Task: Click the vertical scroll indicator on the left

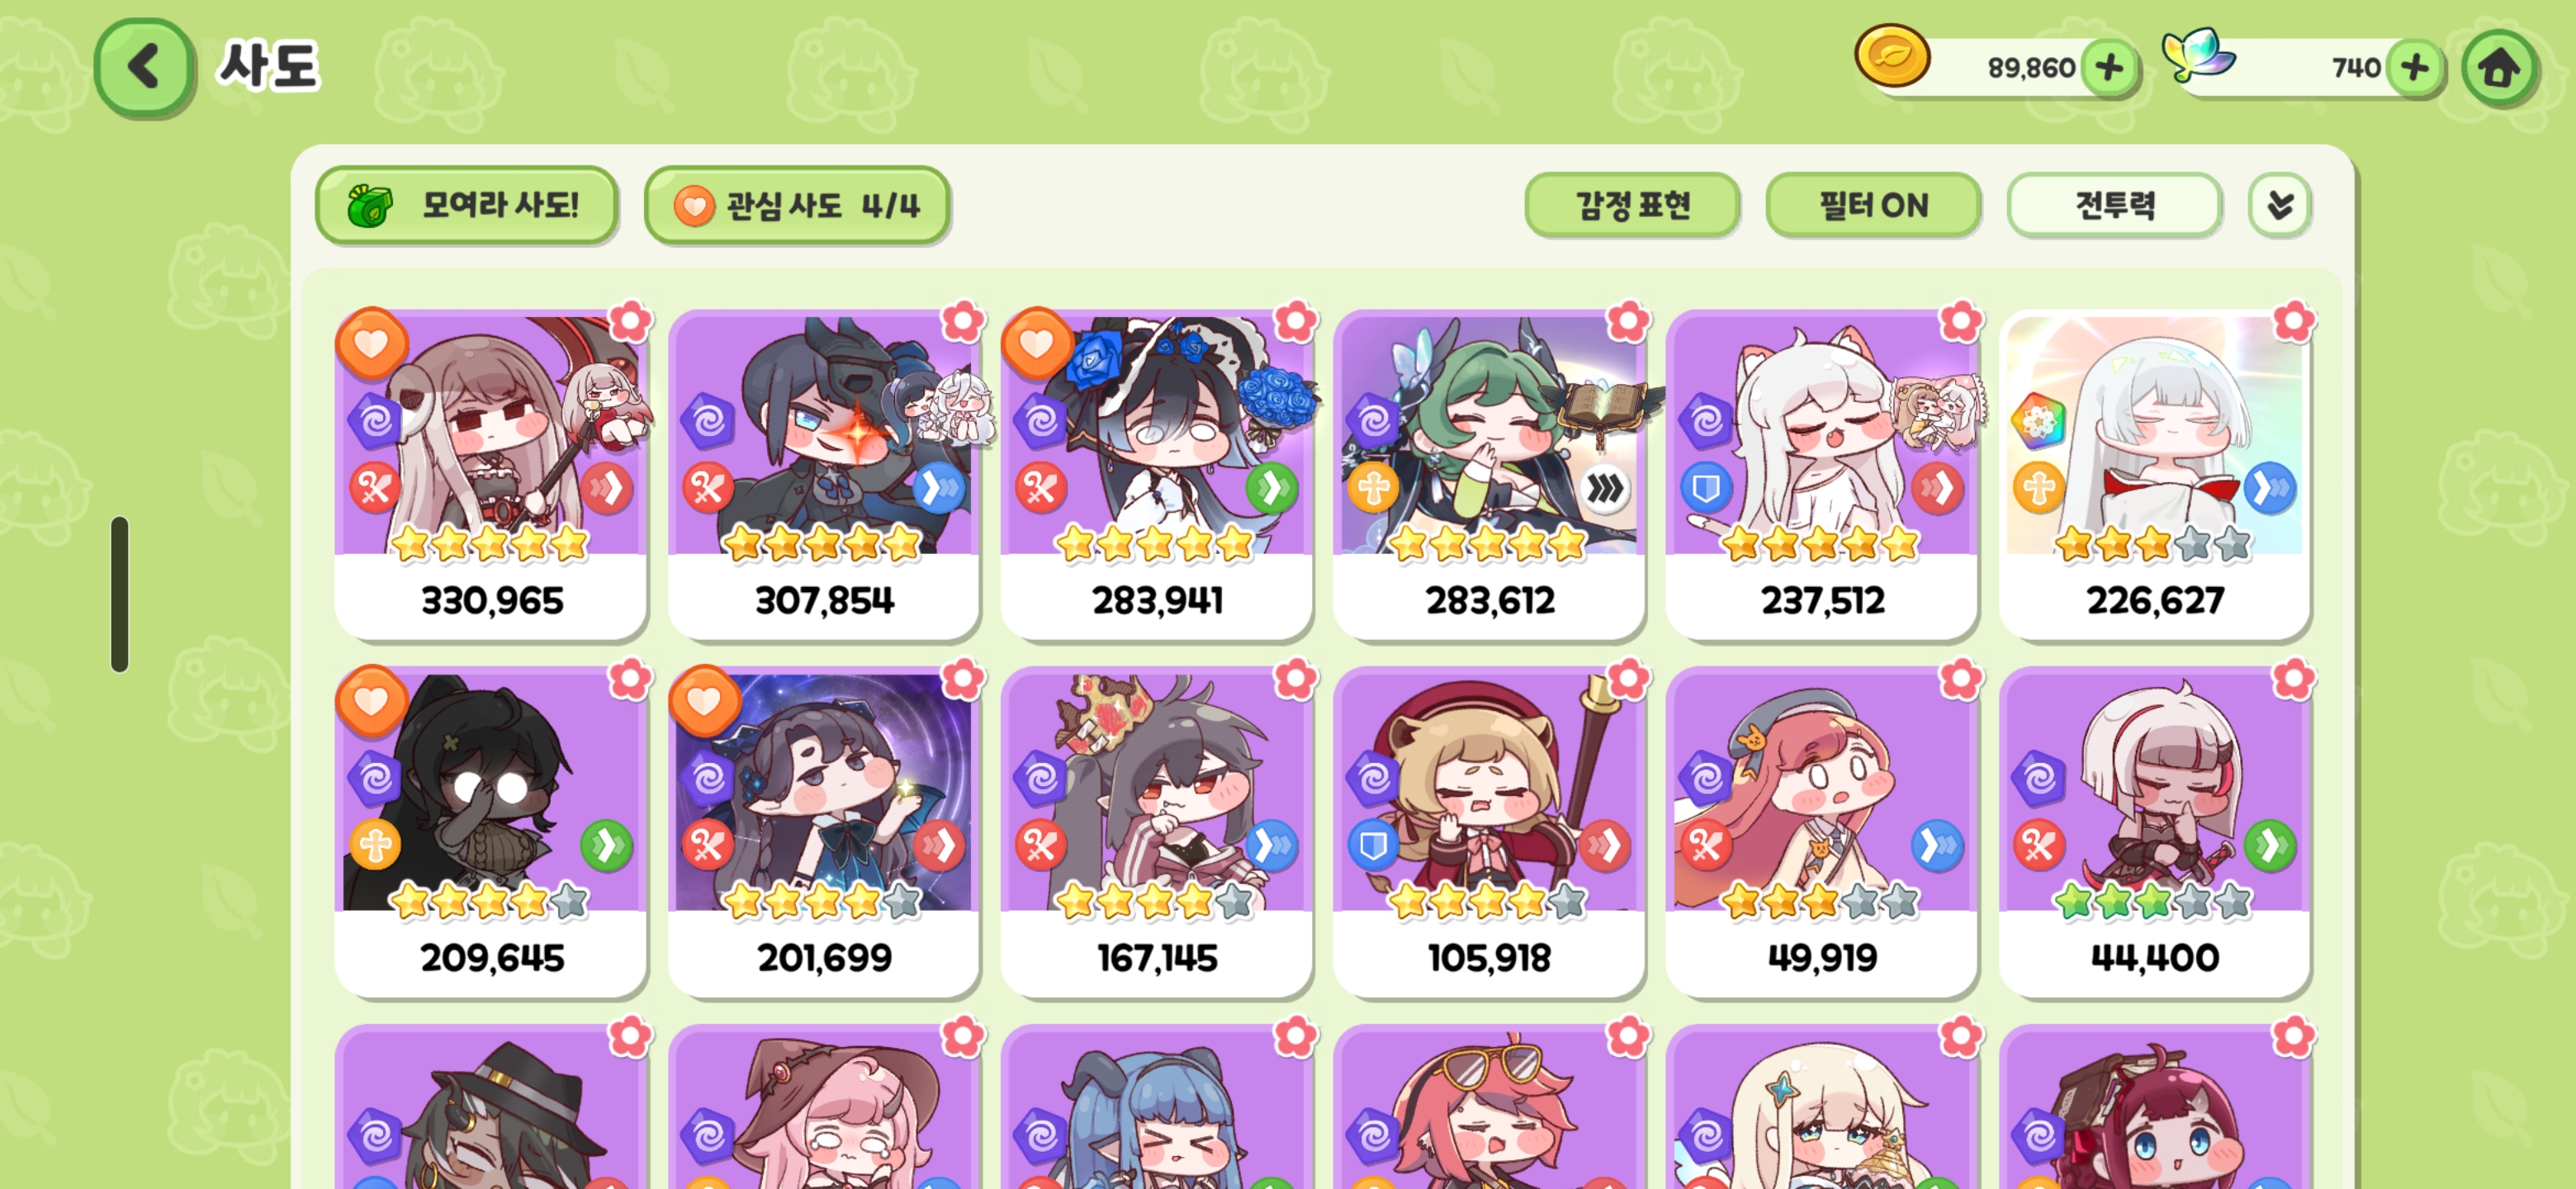Action: pyautogui.click(x=120, y=594)
